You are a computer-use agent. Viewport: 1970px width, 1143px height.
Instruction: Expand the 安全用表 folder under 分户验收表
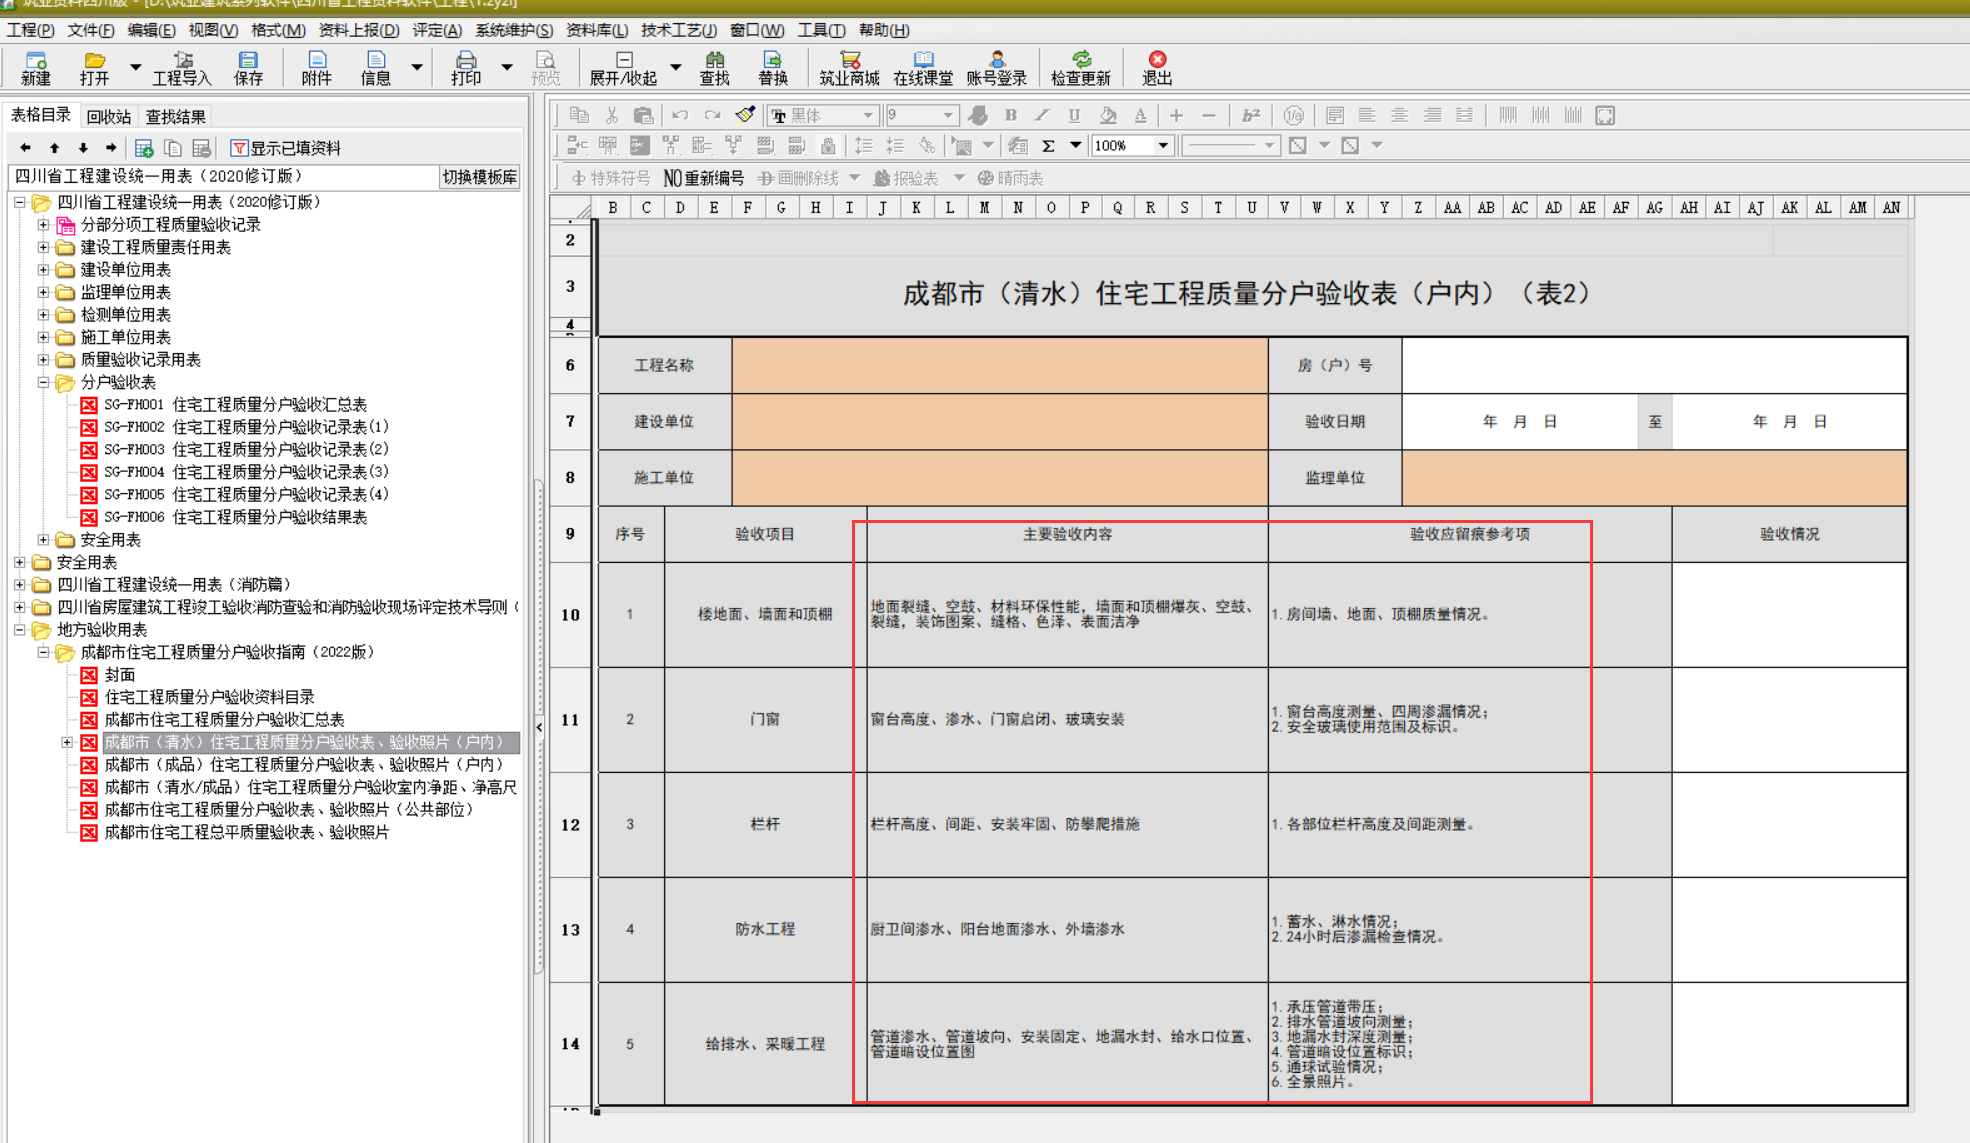43,540
